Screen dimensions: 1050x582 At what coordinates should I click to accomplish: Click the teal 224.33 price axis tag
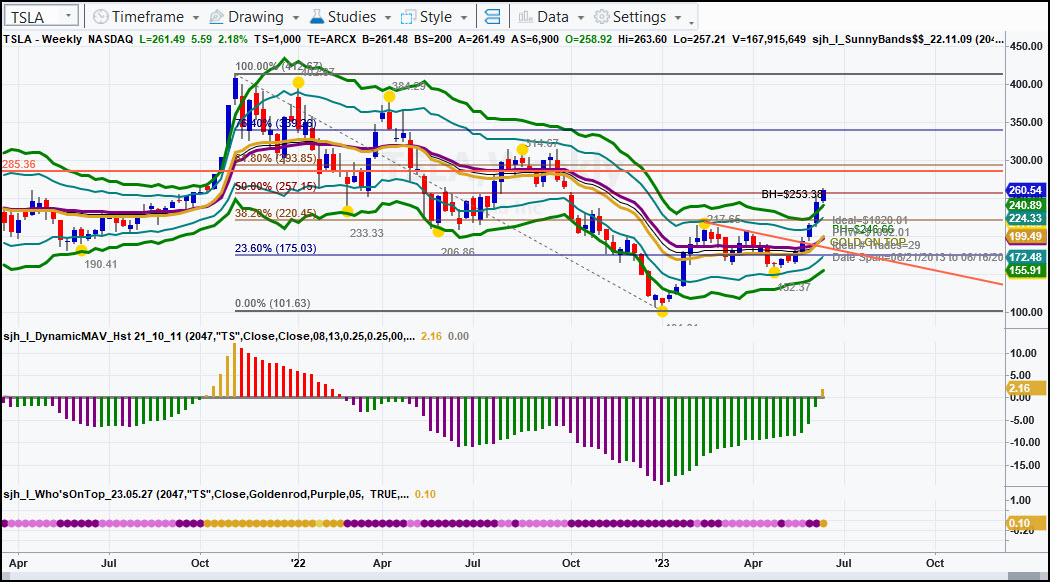(1025, 218)
